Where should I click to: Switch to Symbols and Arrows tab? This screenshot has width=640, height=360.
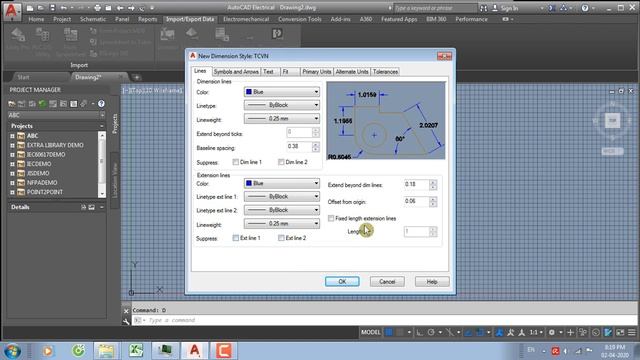[236, 72]
